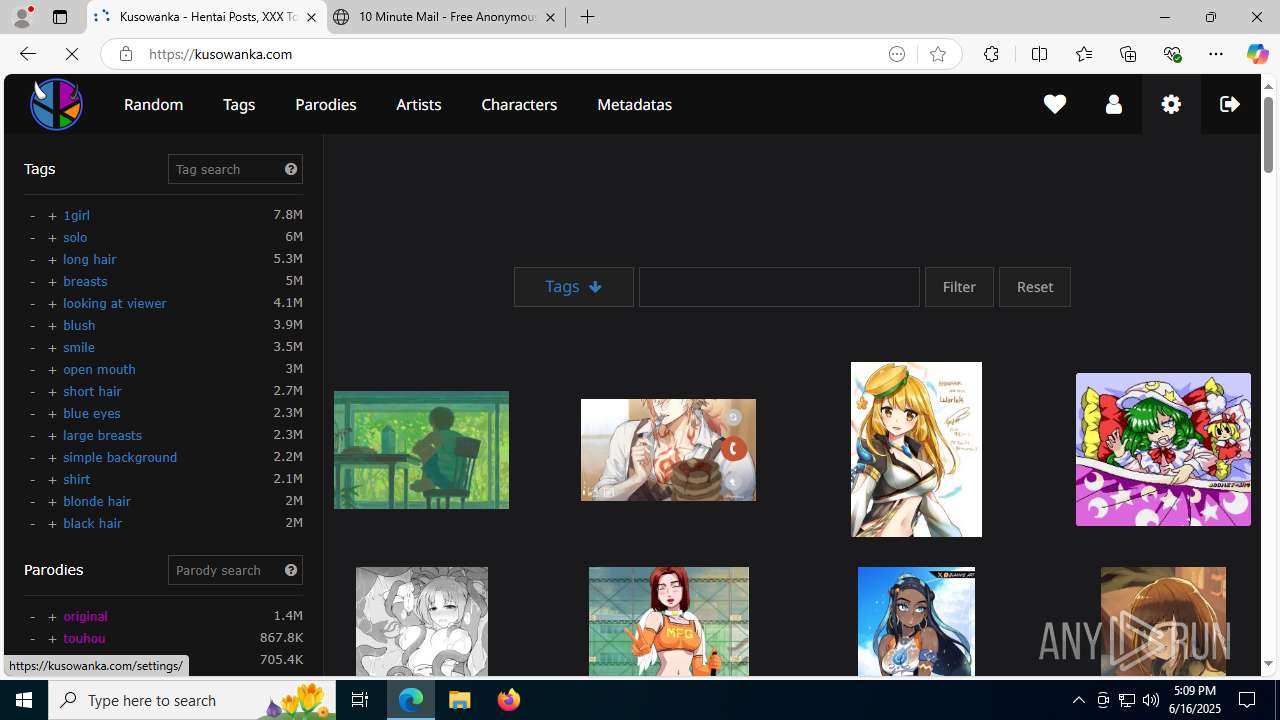Open the Artists menu item
1280x720 pixels.
418,104
